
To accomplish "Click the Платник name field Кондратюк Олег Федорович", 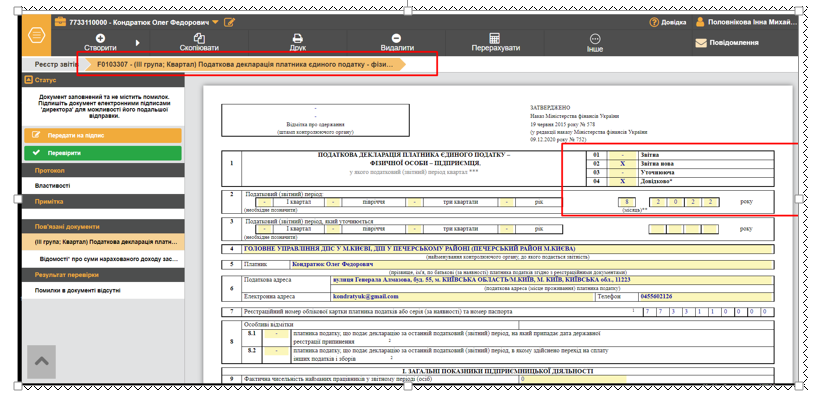I will (x=532, y=265).
